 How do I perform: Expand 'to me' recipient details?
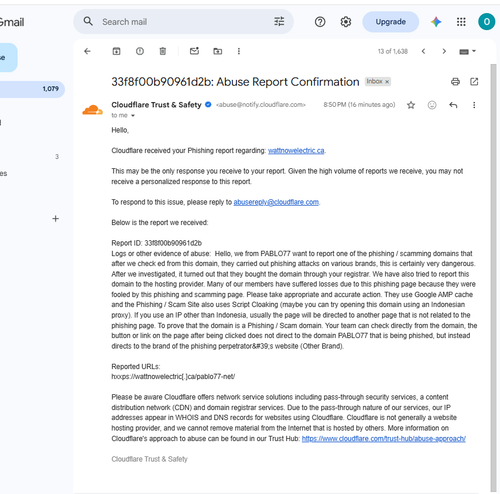133,116
